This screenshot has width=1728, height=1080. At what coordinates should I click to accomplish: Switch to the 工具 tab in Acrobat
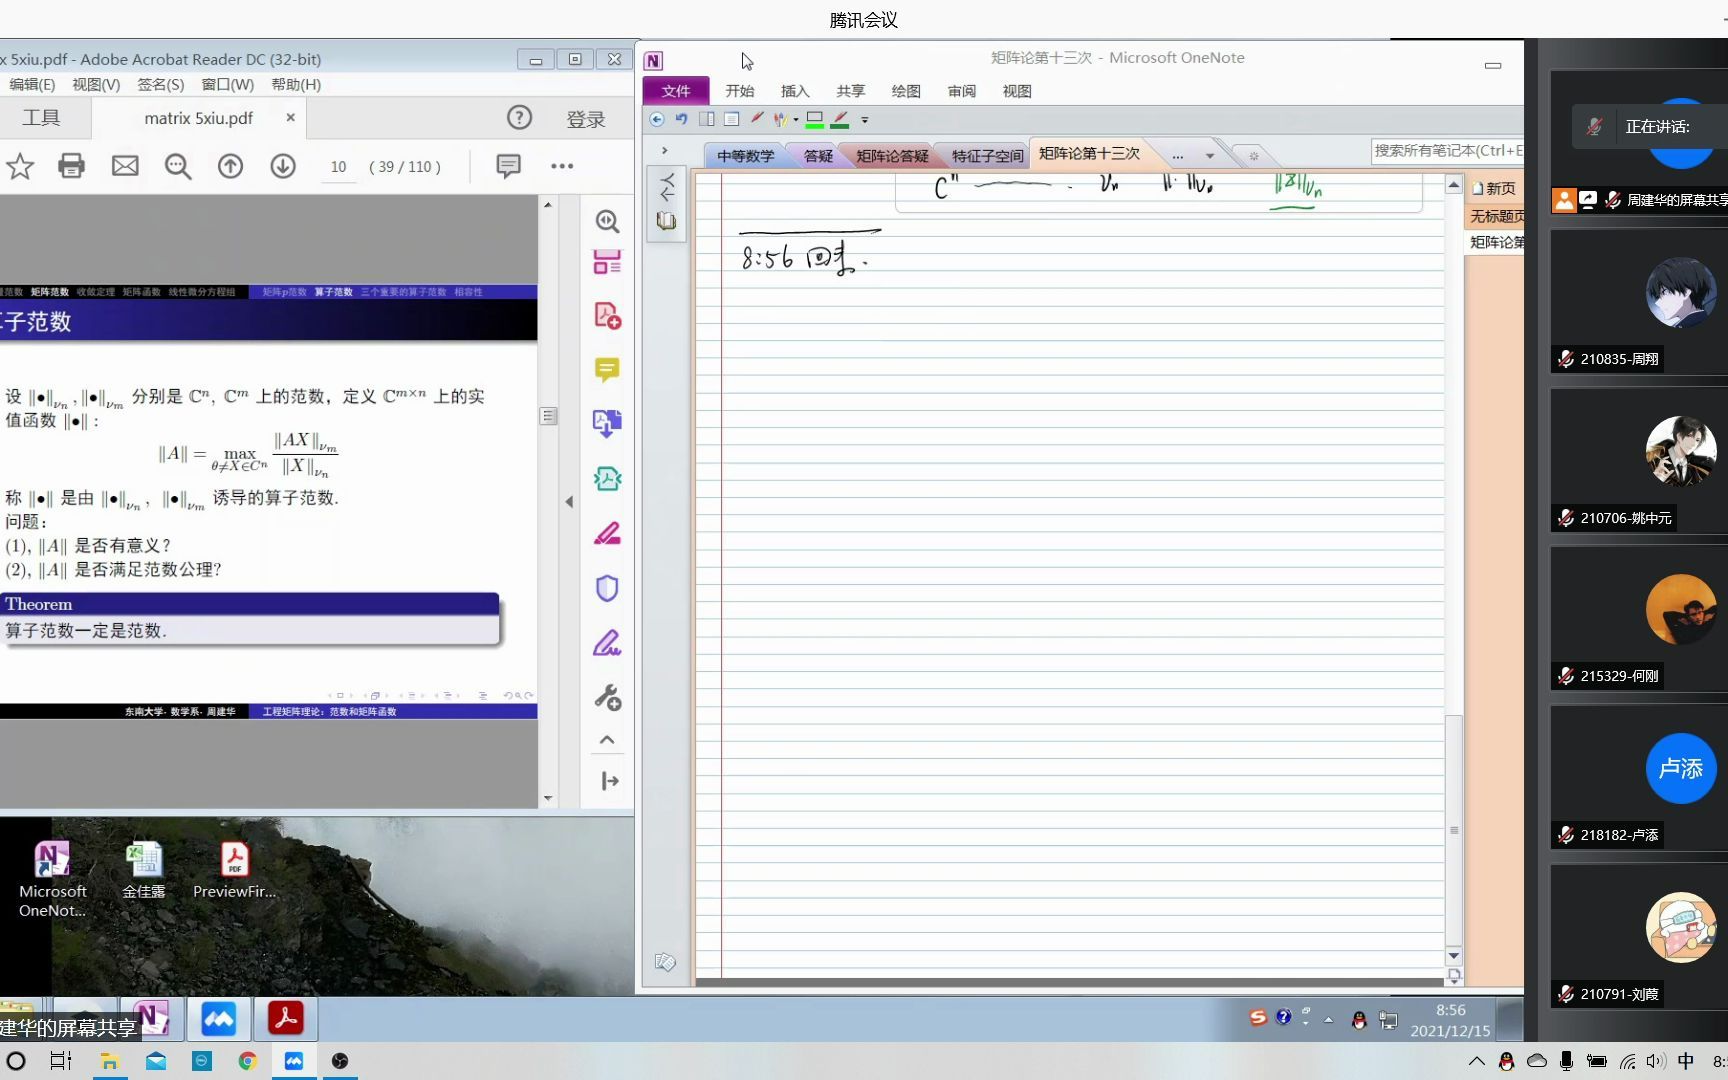[x=42, y=118]
